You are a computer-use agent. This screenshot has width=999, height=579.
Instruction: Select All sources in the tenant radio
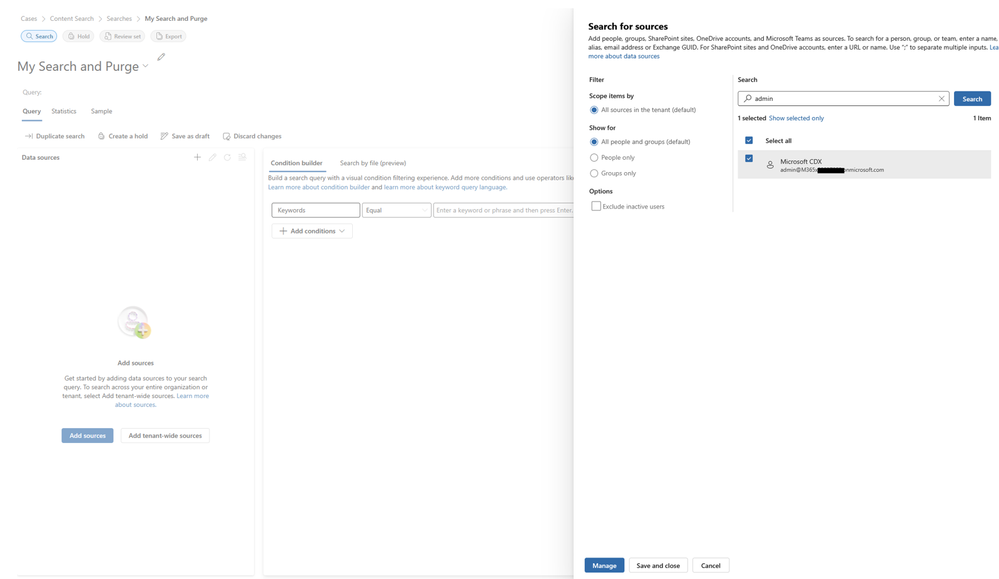click(x=594, y=110)
